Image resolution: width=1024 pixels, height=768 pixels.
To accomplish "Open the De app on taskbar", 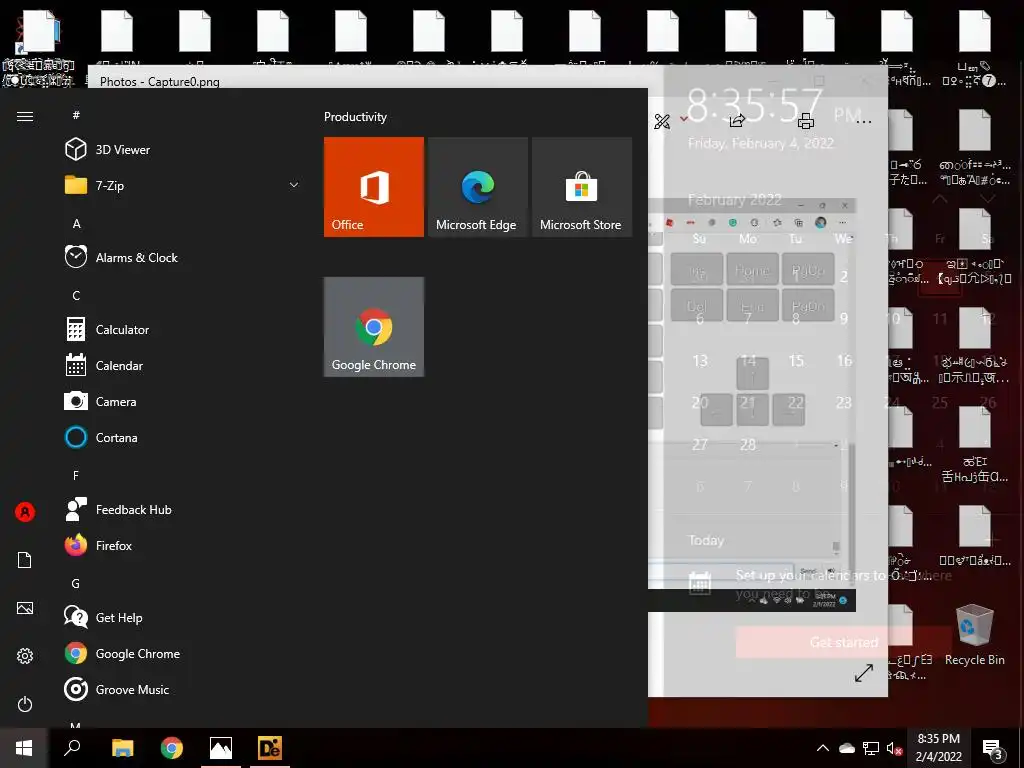I will 270,748.
